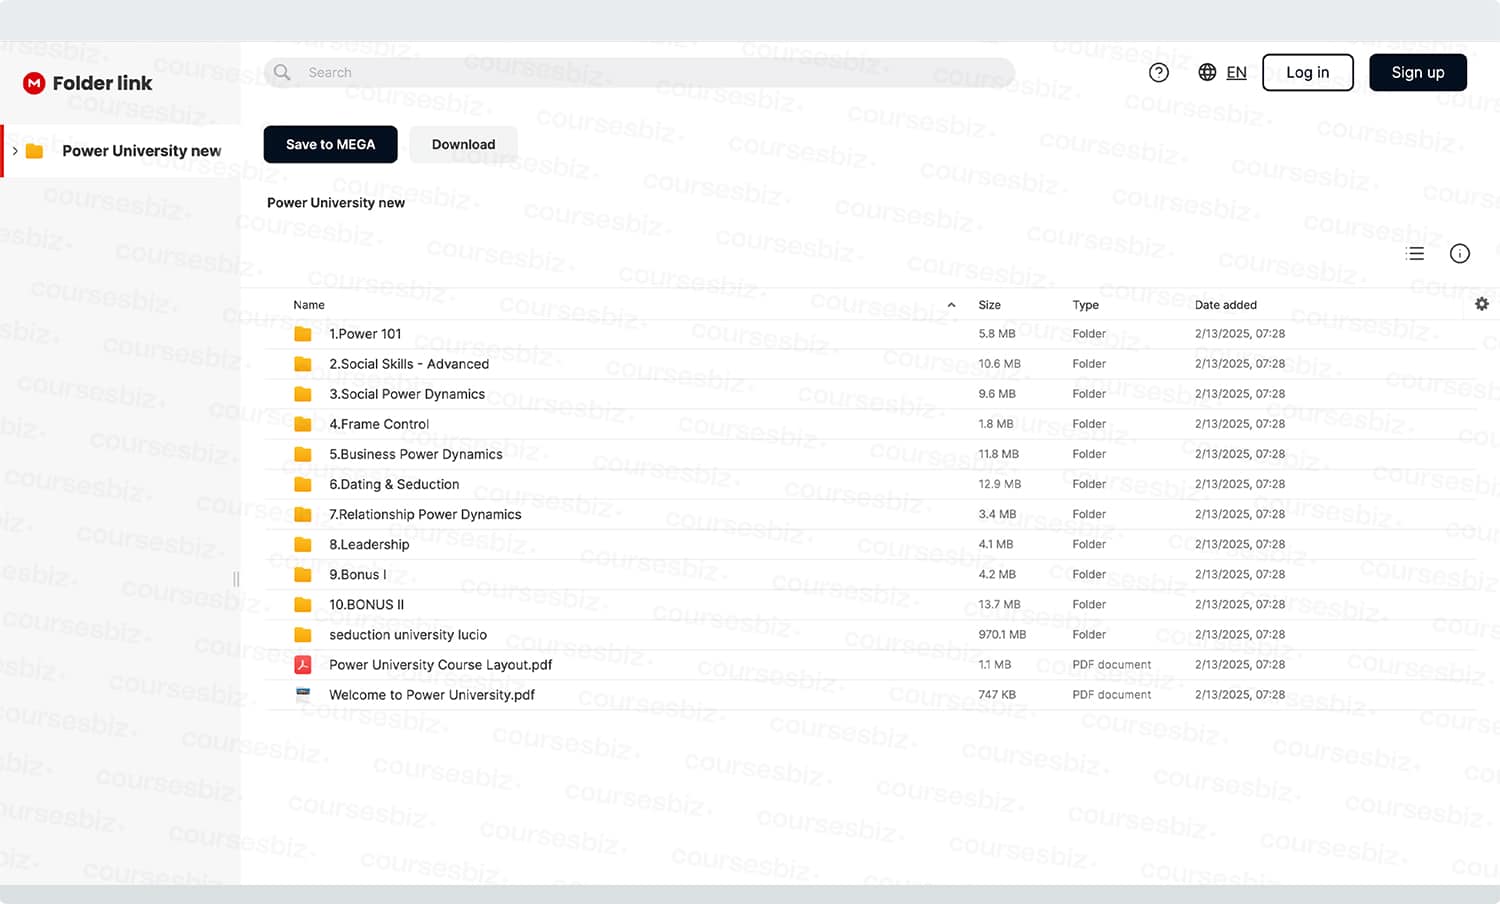
Task: Click folder icon of 2.Social Skills - Advanced
Action: 303,364
